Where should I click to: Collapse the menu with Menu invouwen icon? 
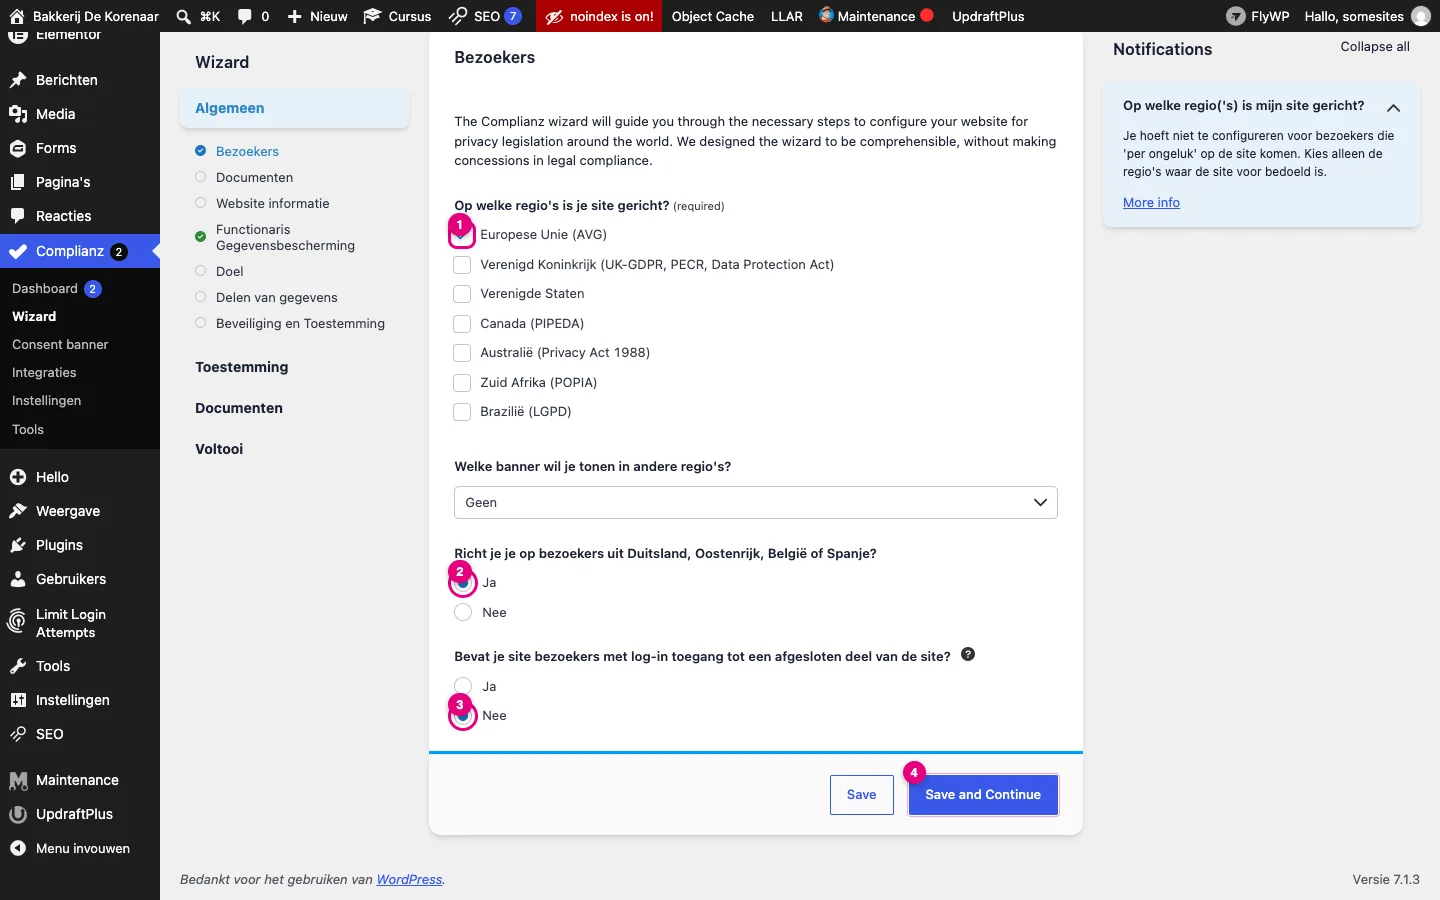pos(18,848)
